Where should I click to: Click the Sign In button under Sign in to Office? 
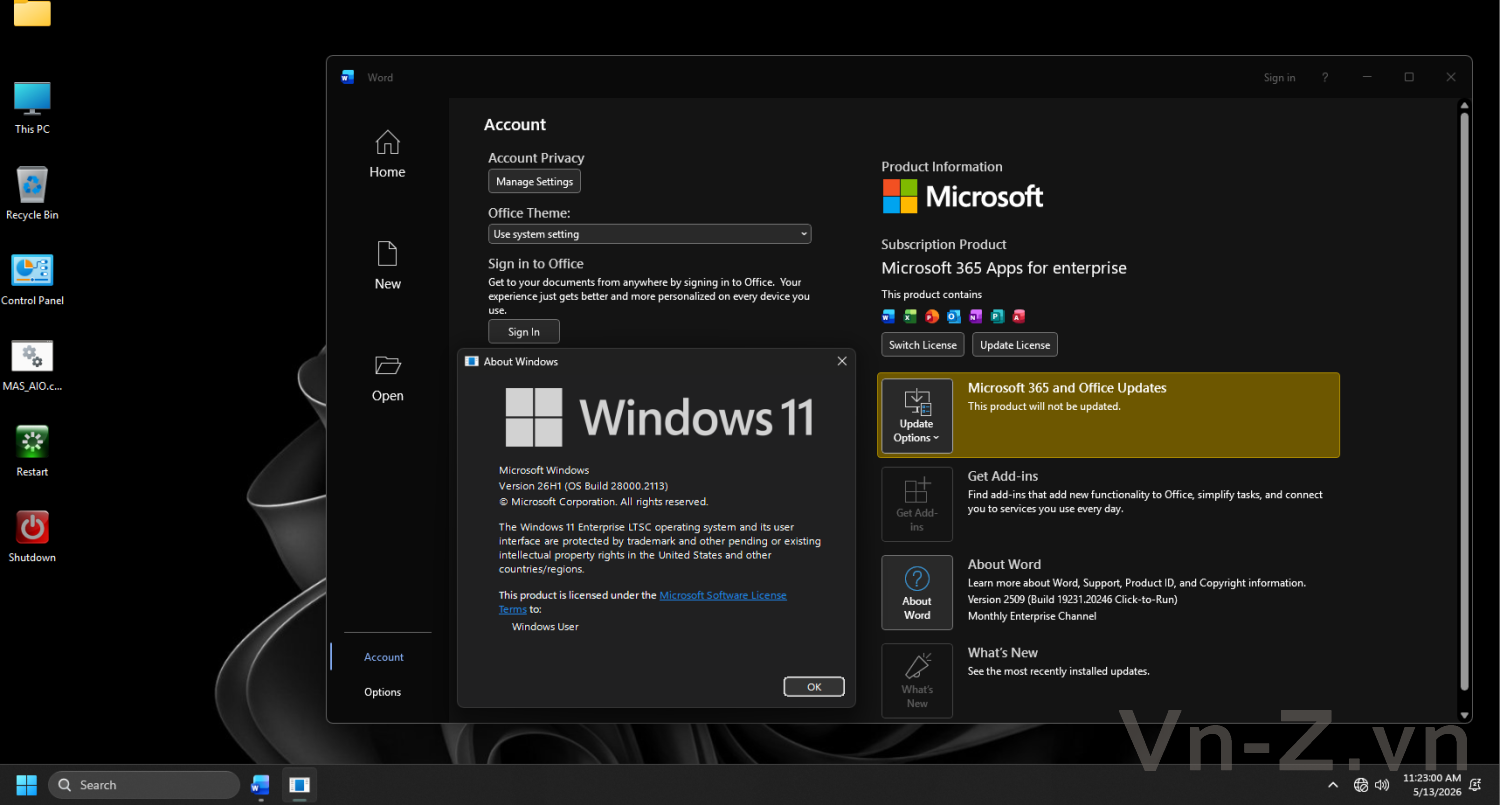(524, 332)
